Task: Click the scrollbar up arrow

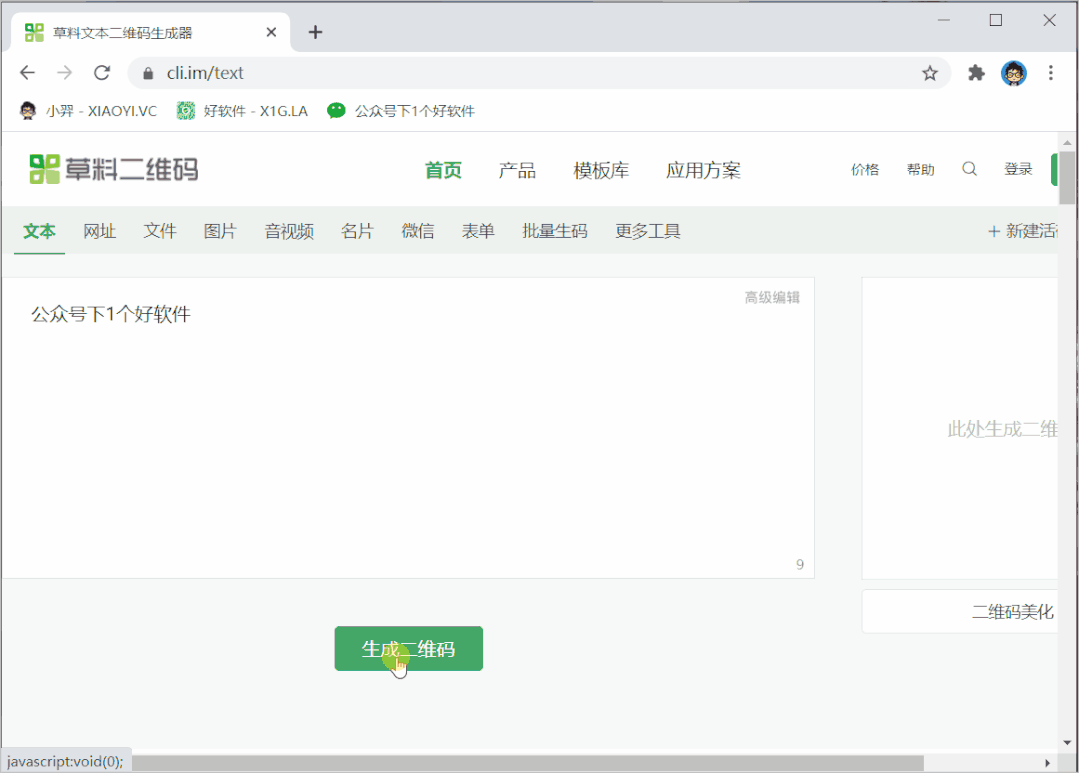Action: 1067,142
